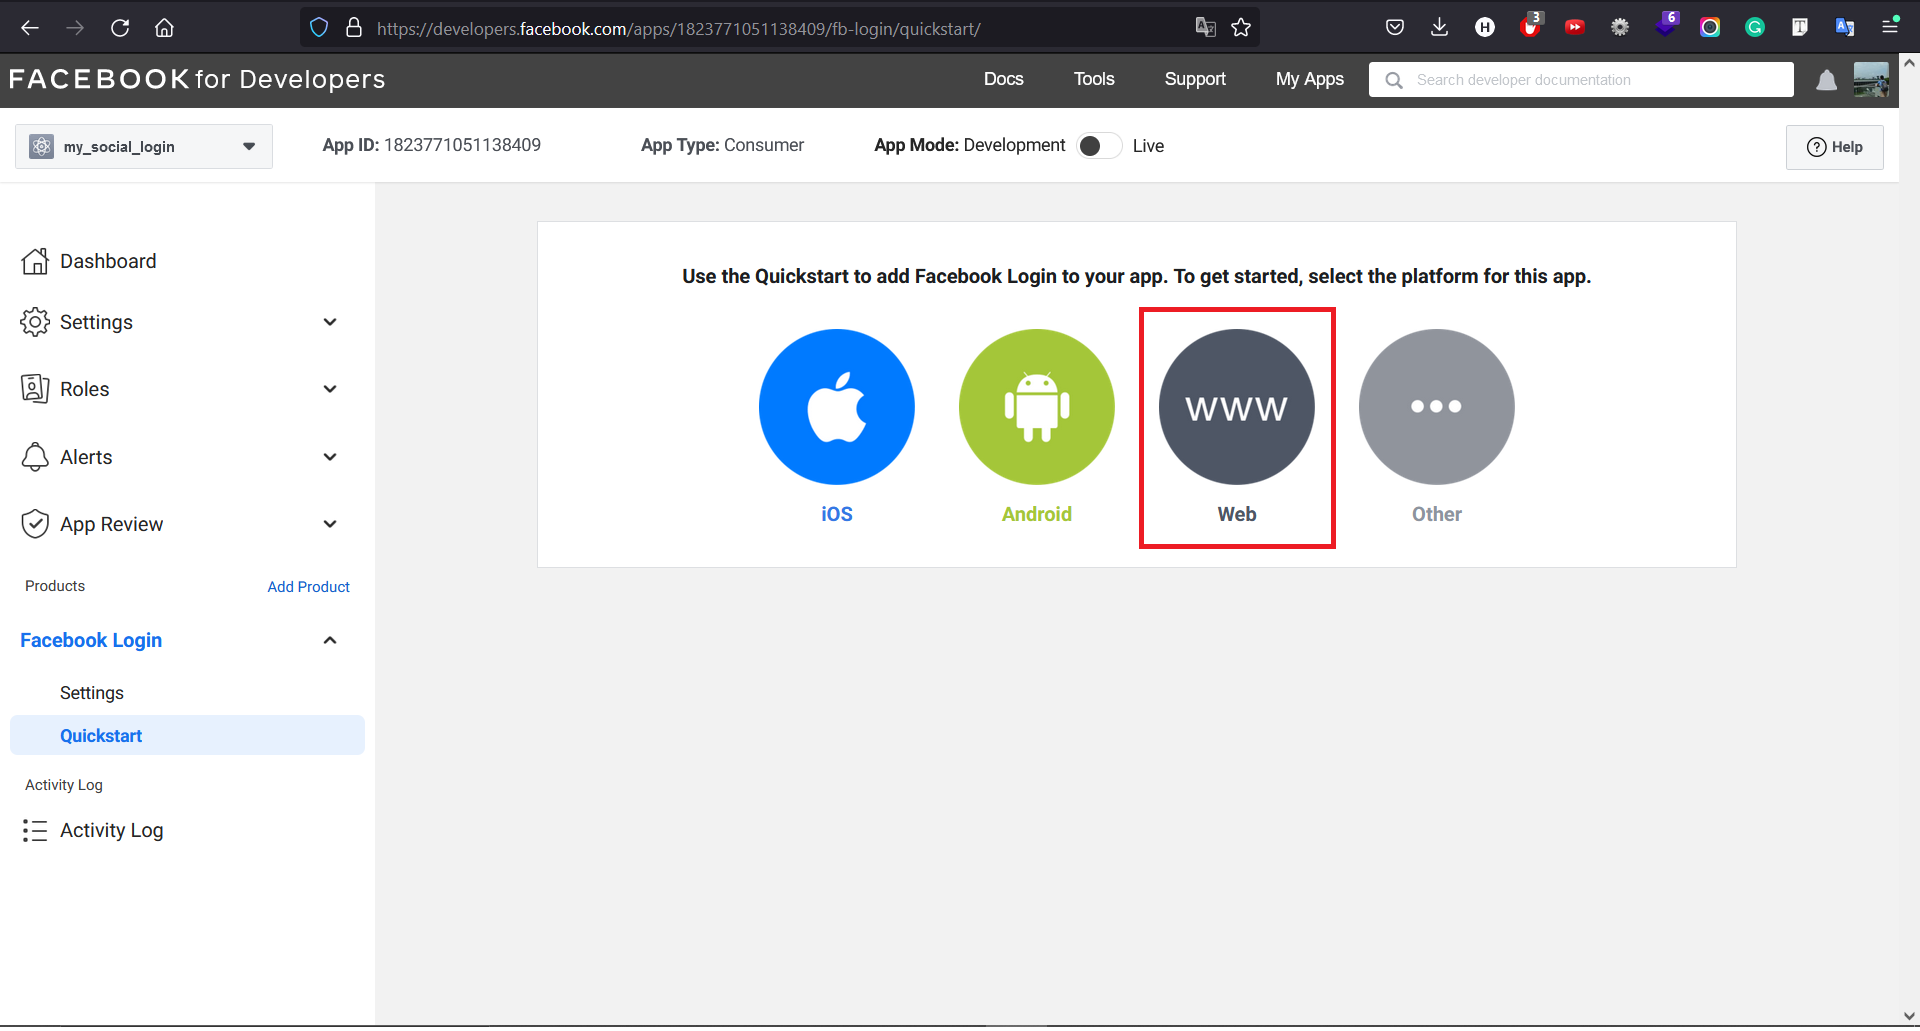The image size is (1920, 1031).
Task: Click the Help button
Action: click(1834, 147)
